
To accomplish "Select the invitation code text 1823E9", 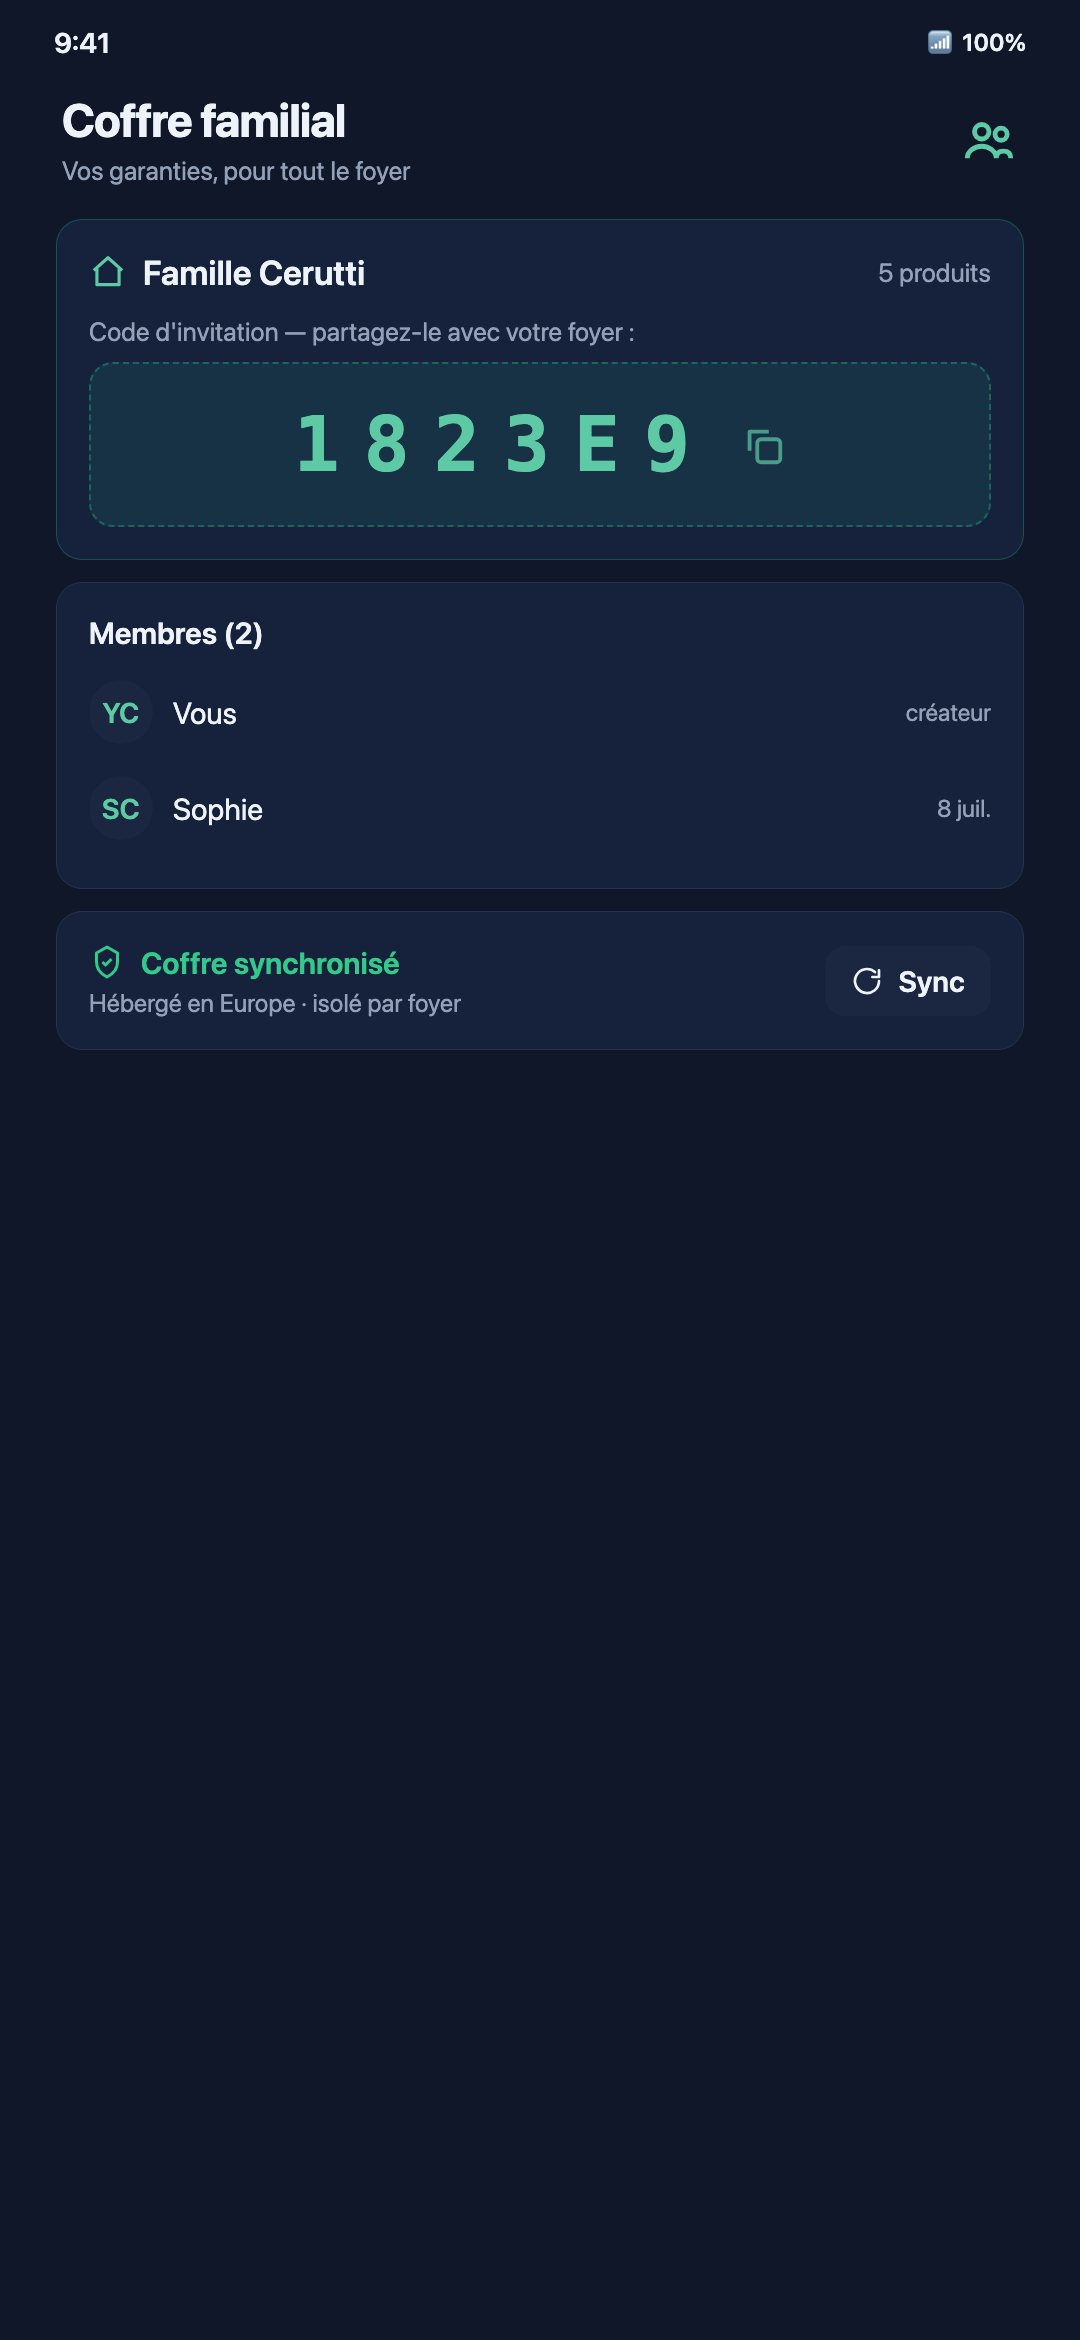I will point(493,444).
